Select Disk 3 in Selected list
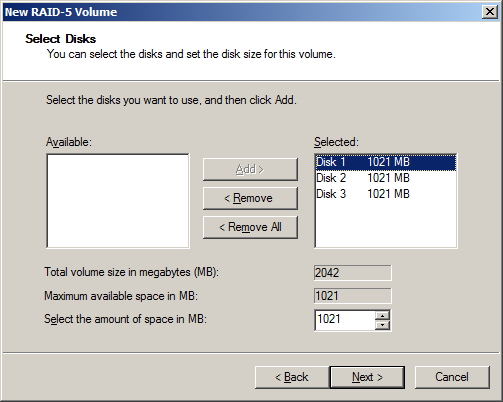The width and height of the screenshot is (503, 402). [x=386, y=194]
